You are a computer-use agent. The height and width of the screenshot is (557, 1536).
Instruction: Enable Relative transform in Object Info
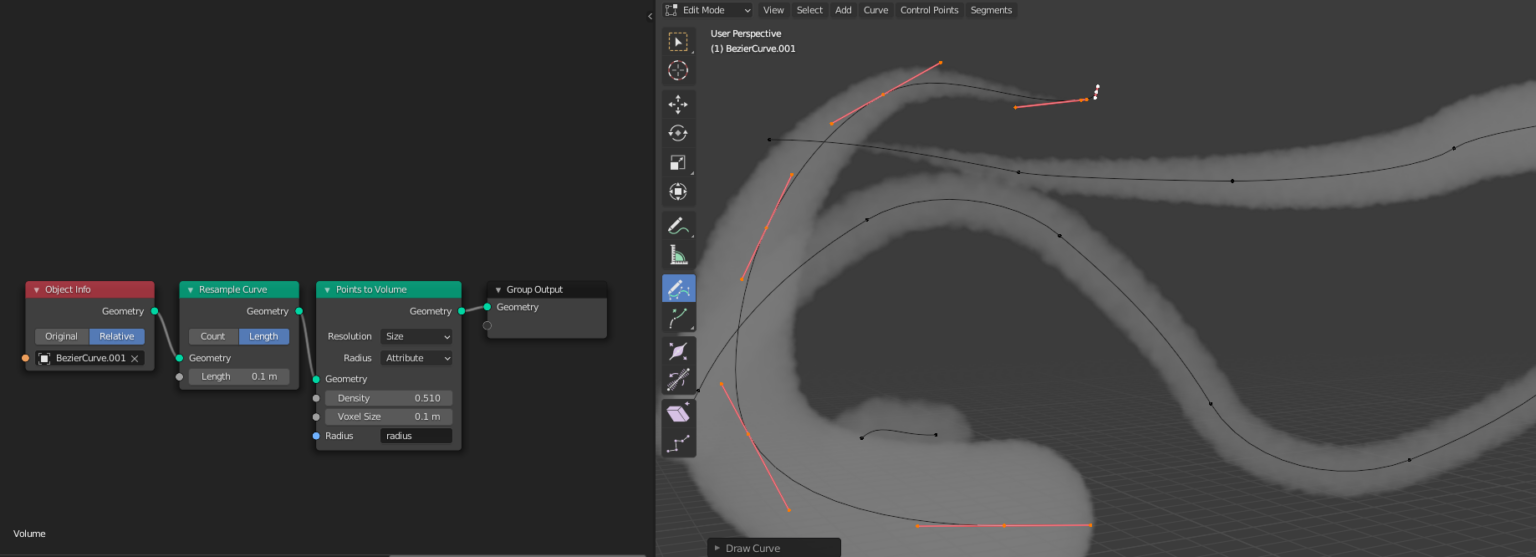(117, 336)
